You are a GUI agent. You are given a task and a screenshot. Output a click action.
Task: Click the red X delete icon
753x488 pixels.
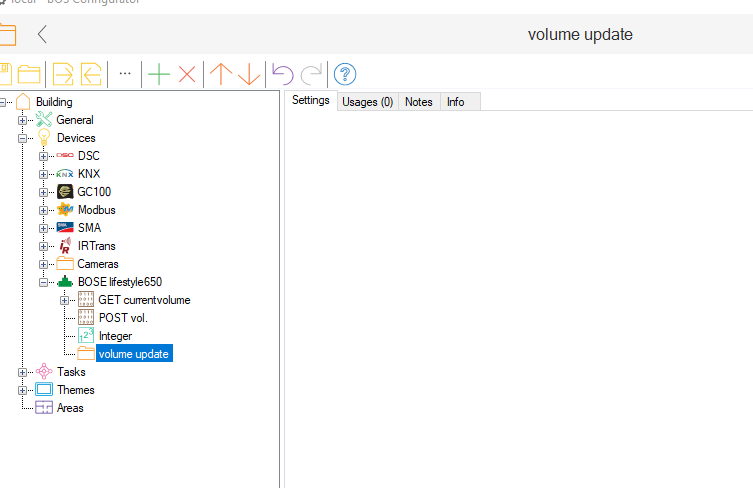(186, 74)
